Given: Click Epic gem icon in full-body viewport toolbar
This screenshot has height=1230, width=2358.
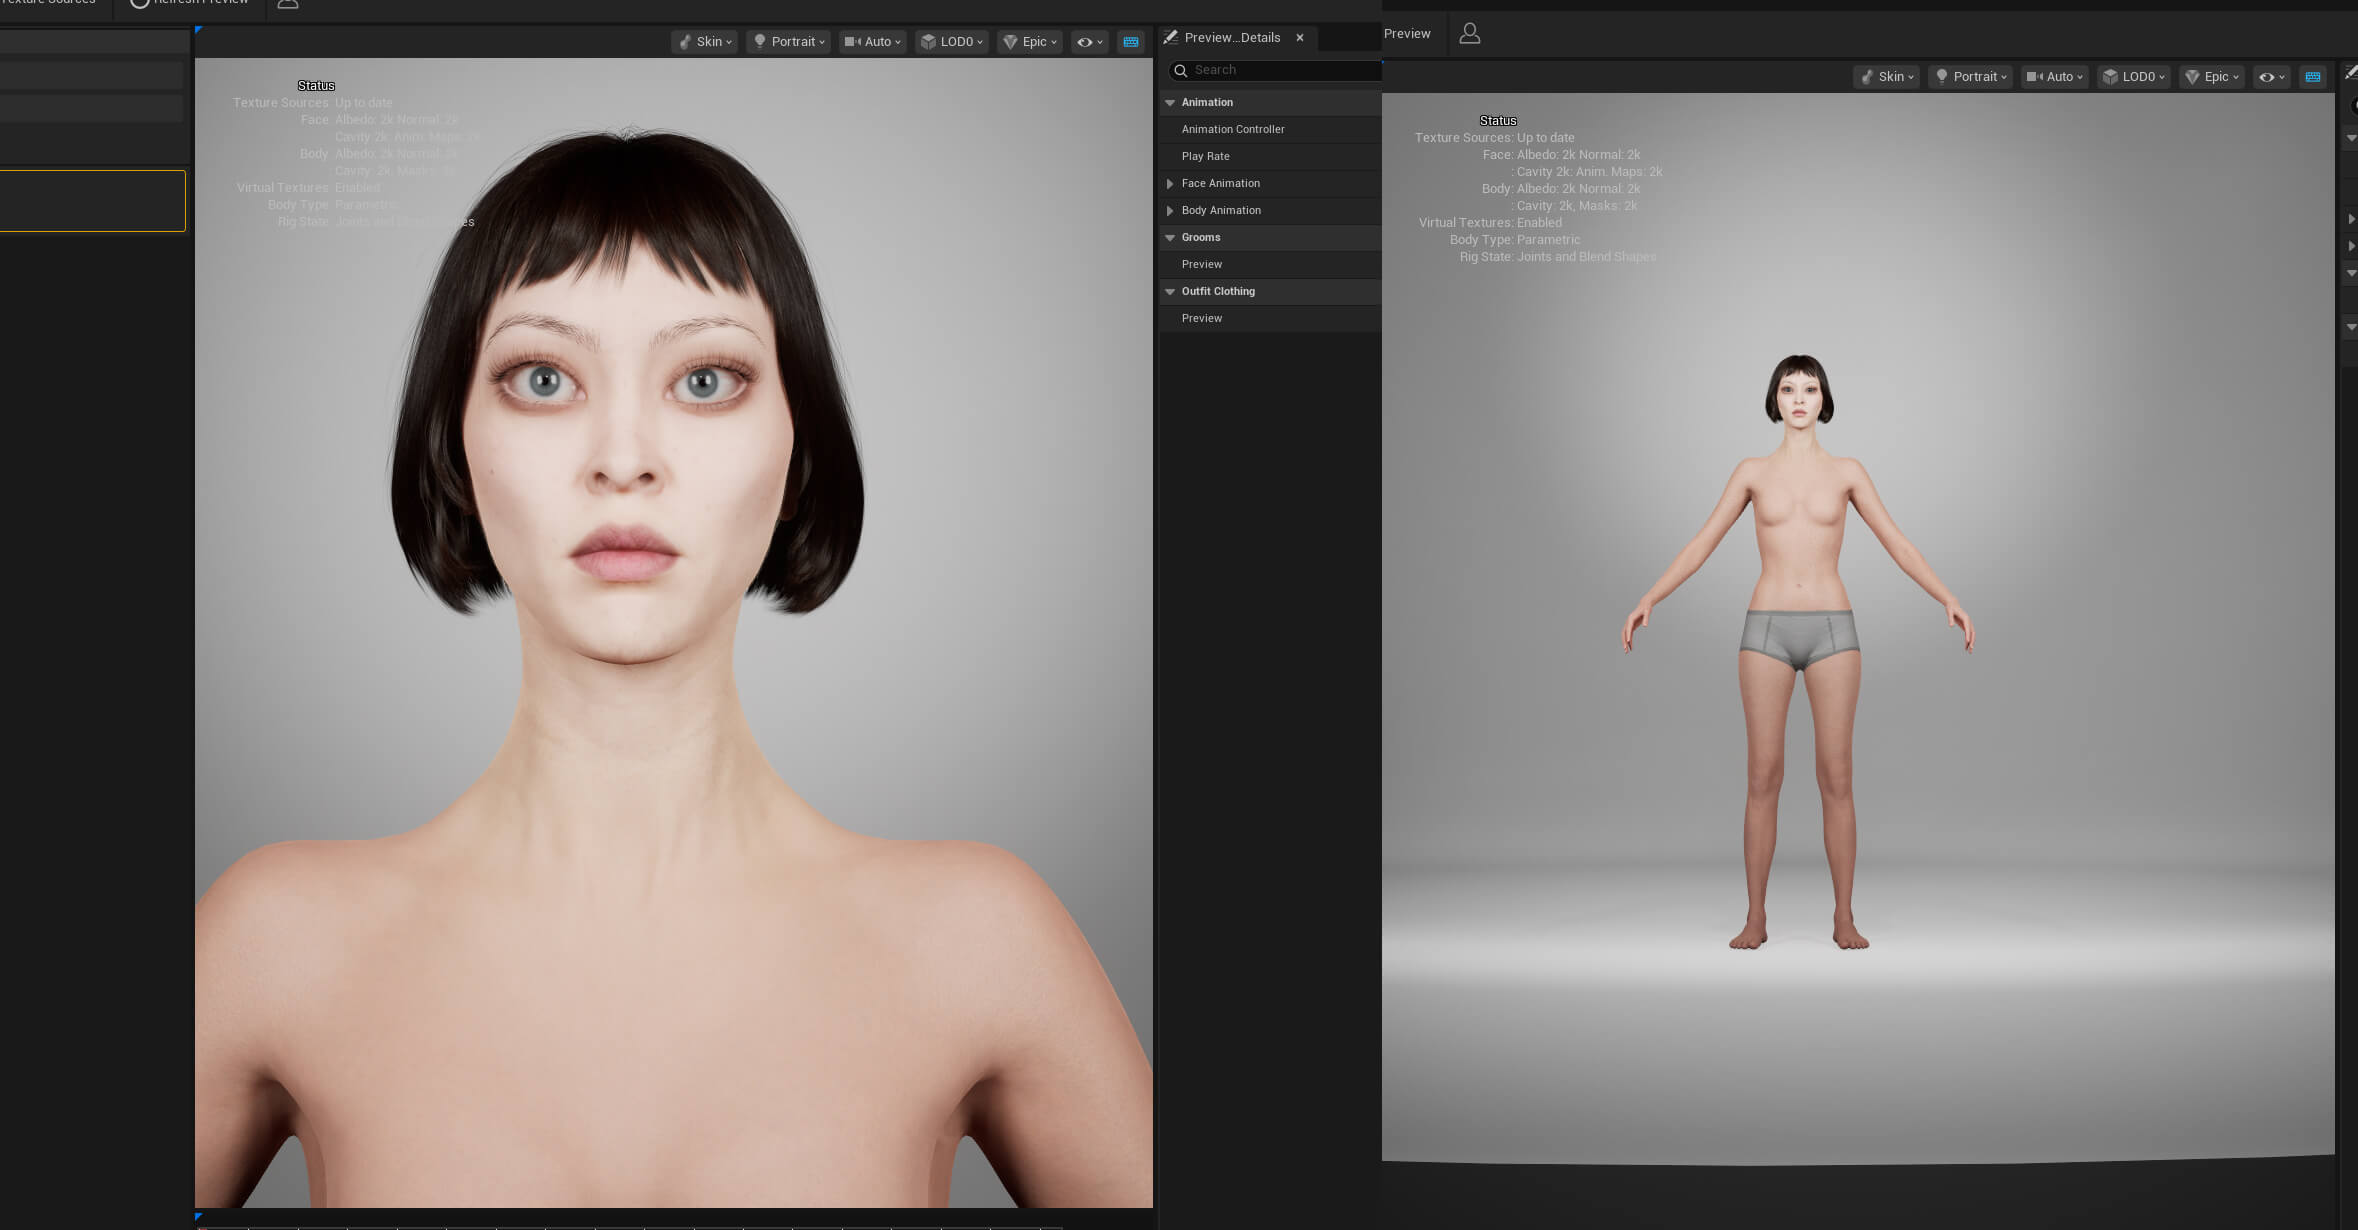Looking at the screenshot, I should (x=2191, y=77).
